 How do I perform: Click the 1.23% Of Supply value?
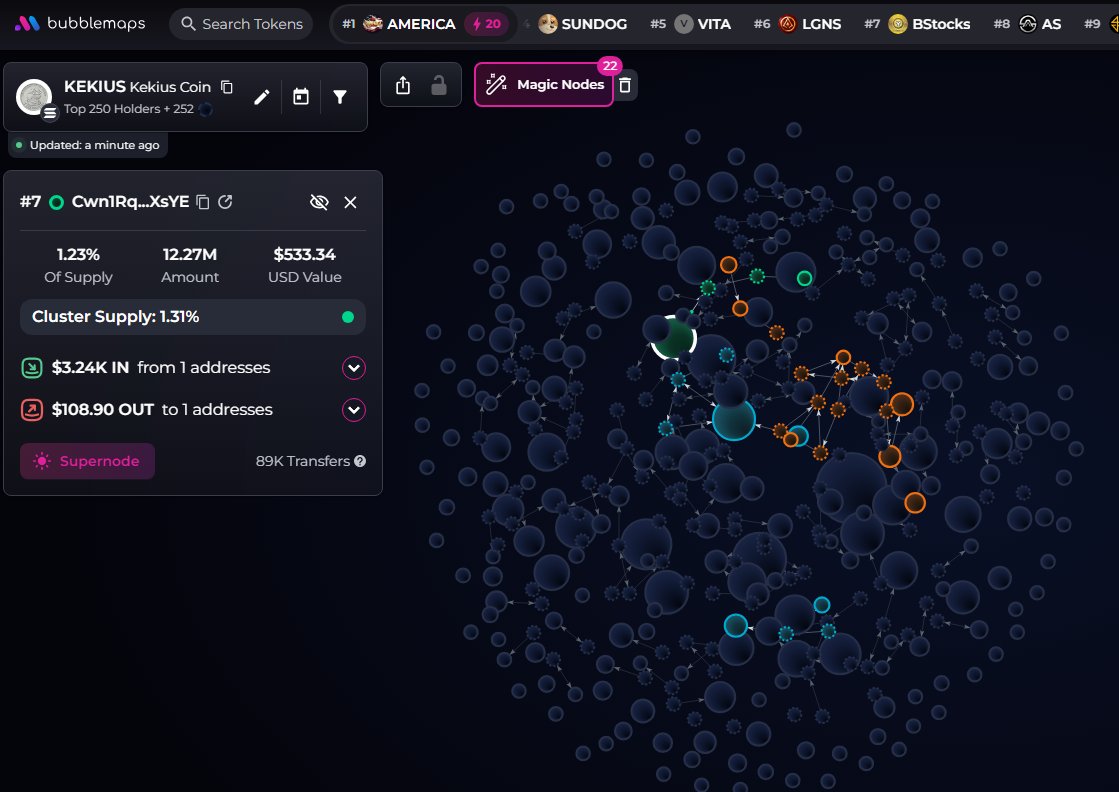tap(79, 255)
